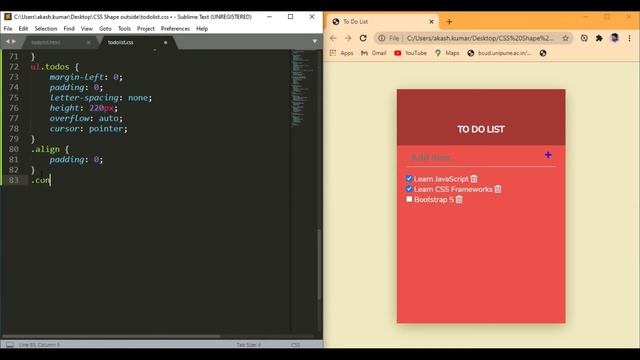Open the Maps bookmark
This screenshot has width=640, height=360.
coord(447,53)
